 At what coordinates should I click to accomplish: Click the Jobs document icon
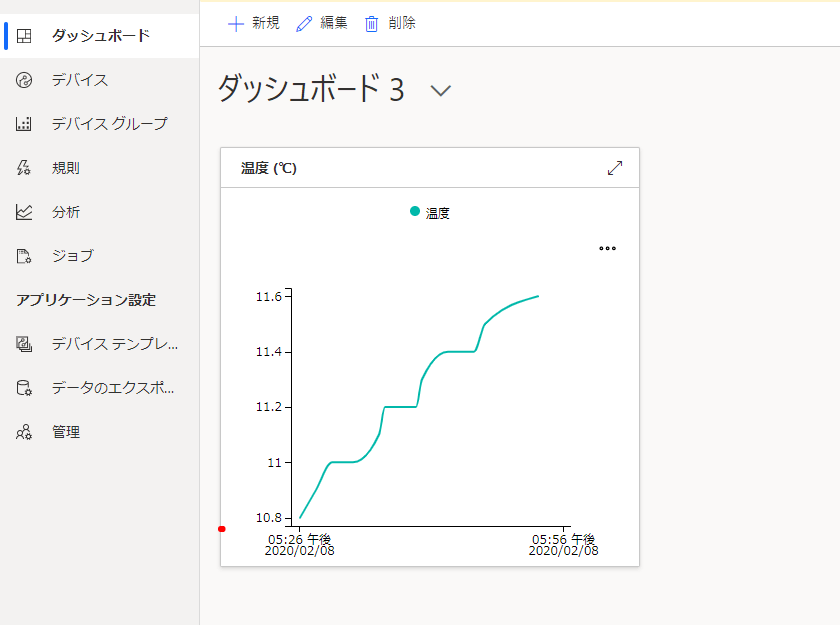pyautogui.click(x=25, y=256)
